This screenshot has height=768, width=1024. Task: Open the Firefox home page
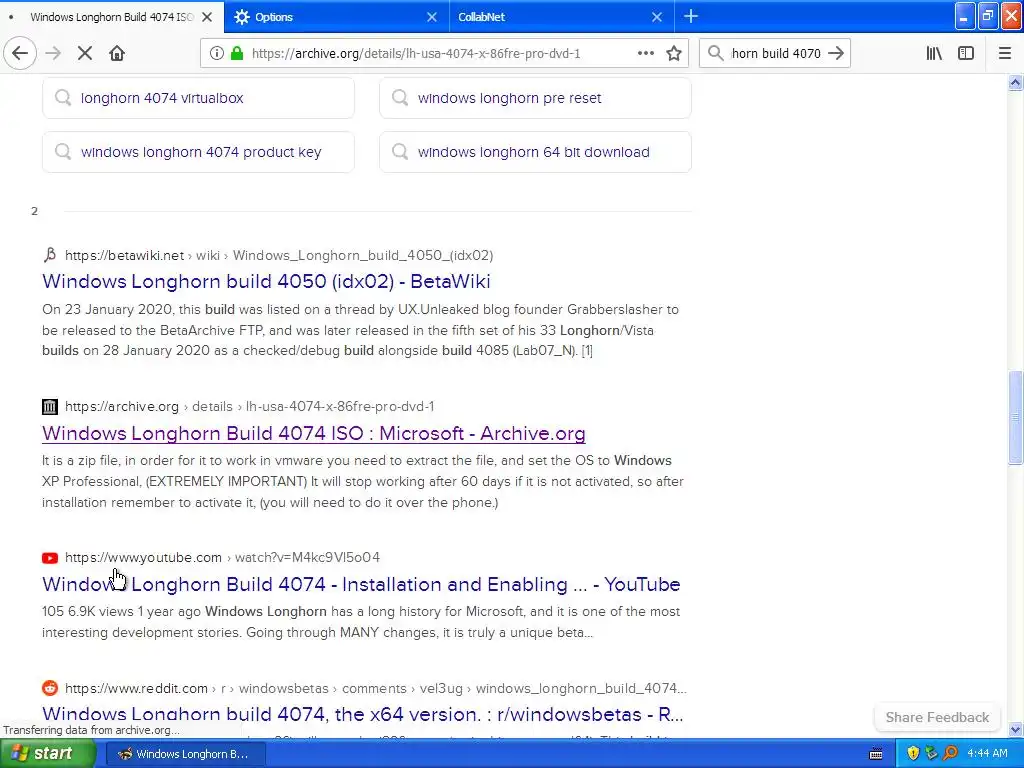(117, 53)
